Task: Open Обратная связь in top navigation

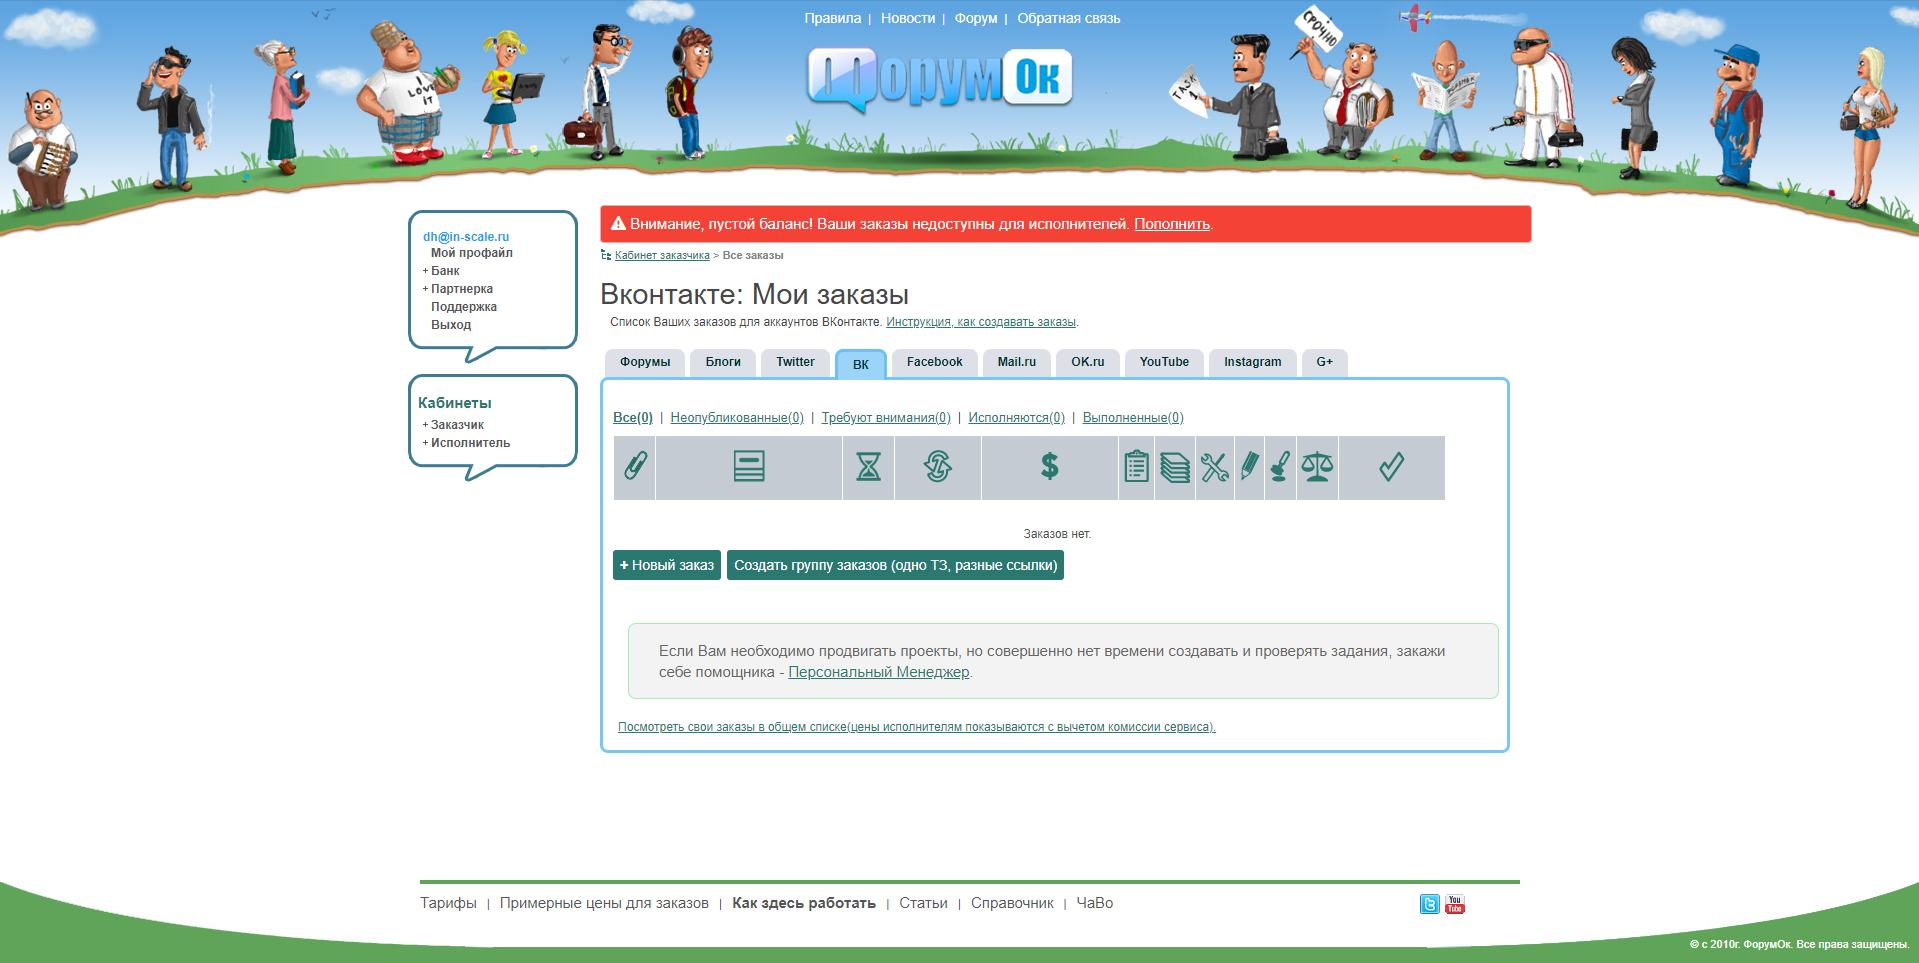Action: pos(1069,18)
